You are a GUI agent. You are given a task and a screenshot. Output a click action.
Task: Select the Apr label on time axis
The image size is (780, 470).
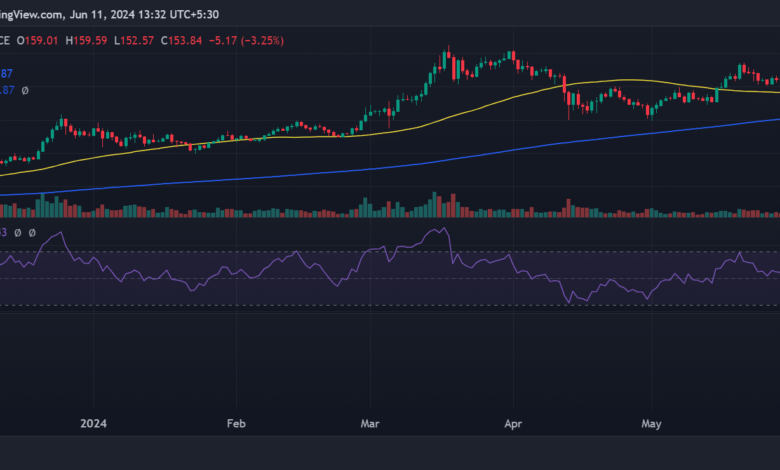click(512, 423)
